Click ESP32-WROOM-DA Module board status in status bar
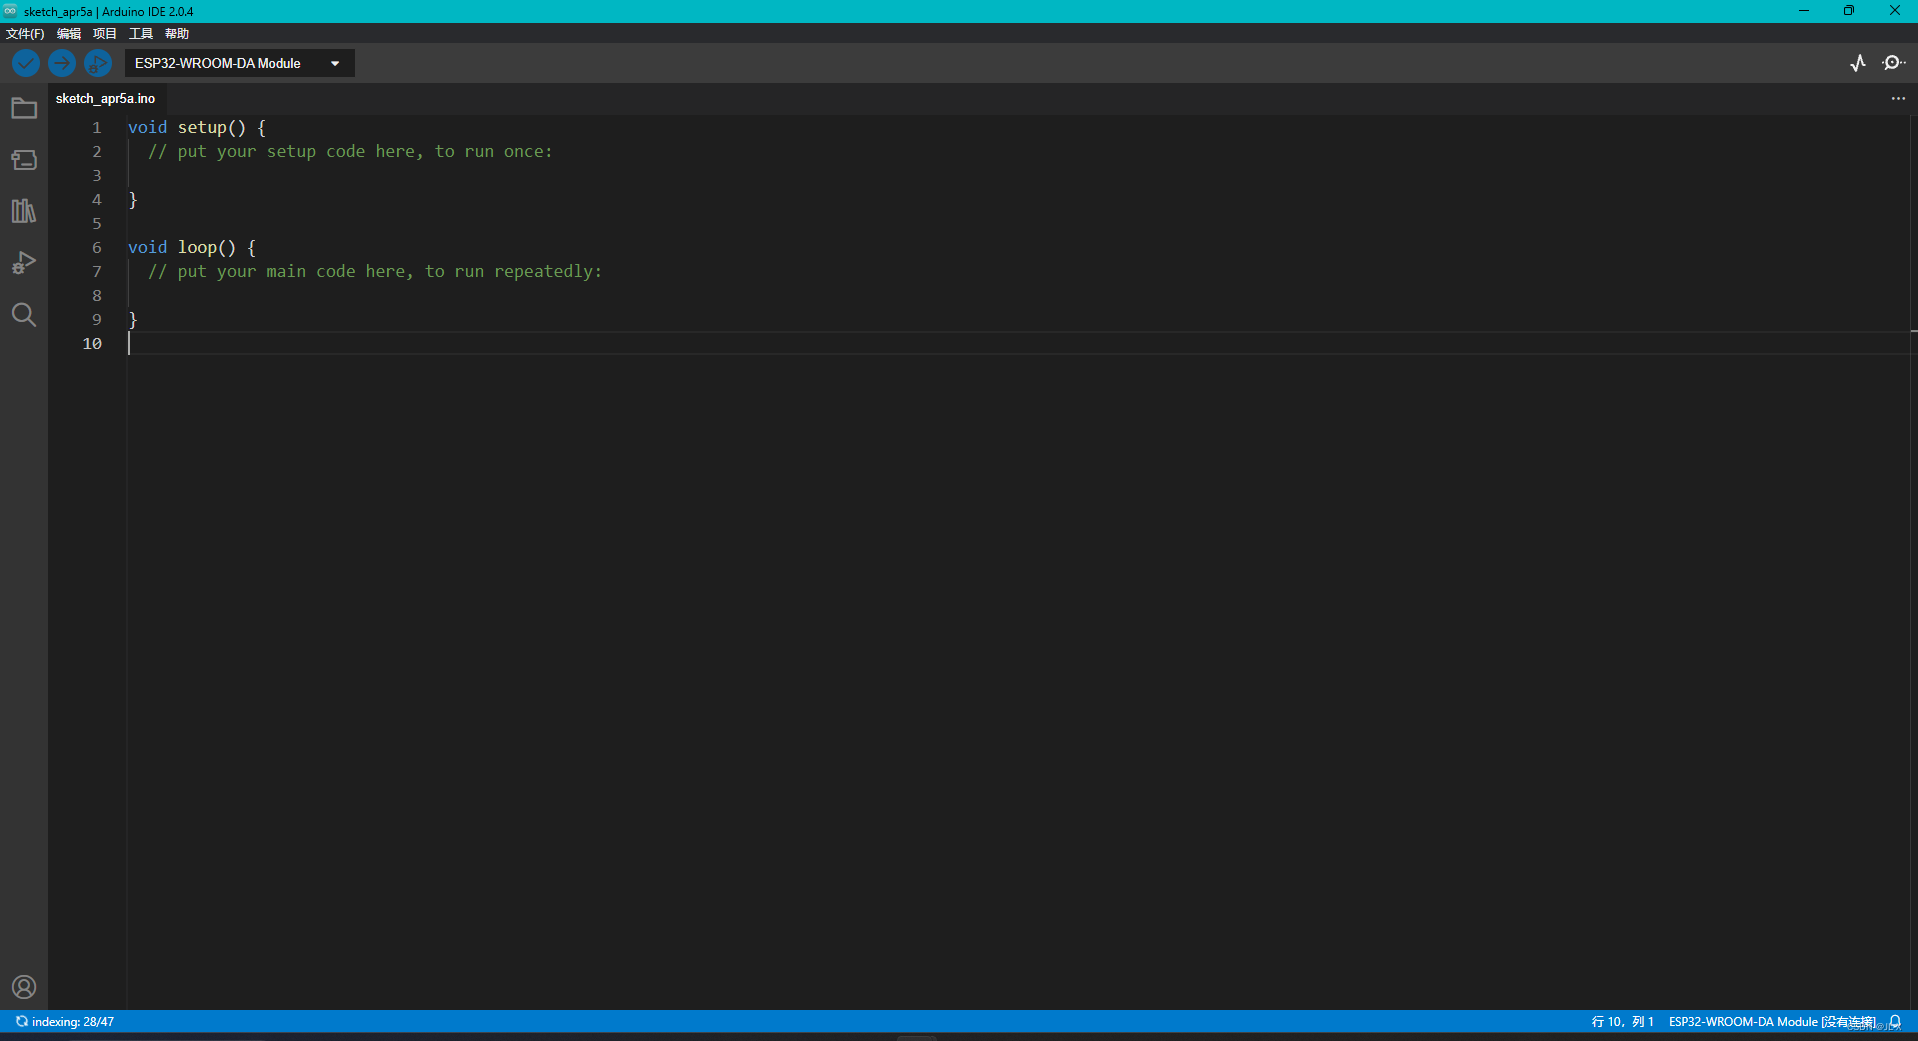The width and height of the screenshot is (1918, 1041). pos(1772,1022)
